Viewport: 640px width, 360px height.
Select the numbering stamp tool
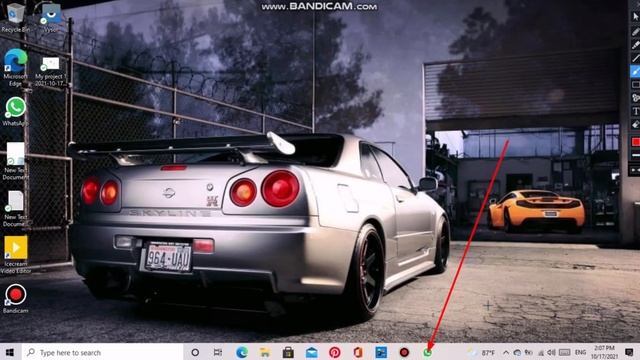pyautogui.click(x=635, y=98)
